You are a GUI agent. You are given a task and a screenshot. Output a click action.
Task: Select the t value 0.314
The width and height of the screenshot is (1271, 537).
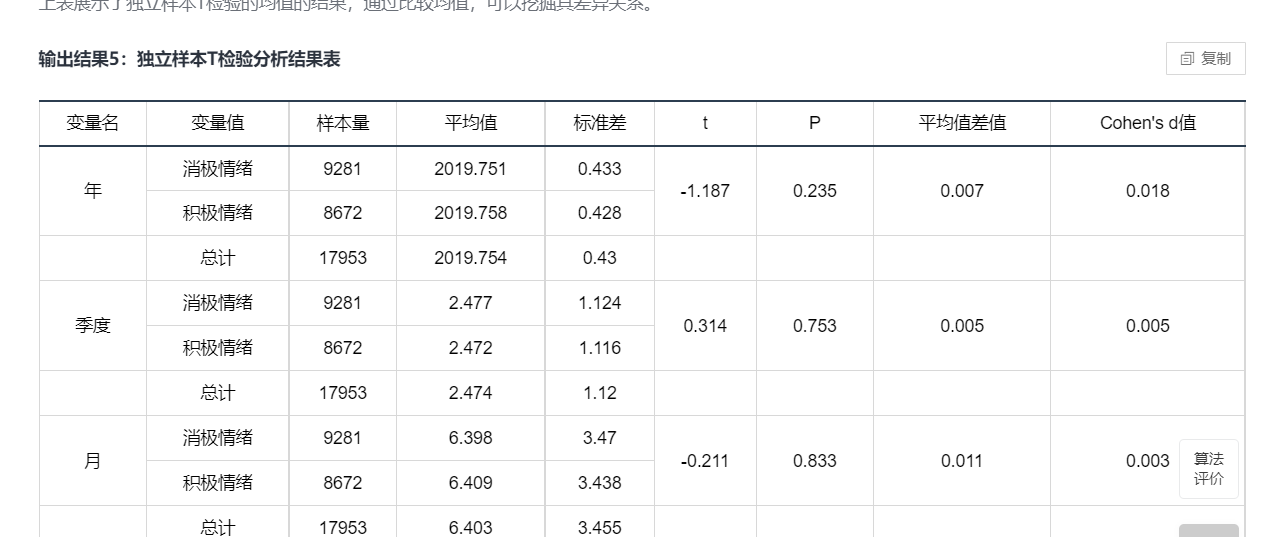click(705, 326)
